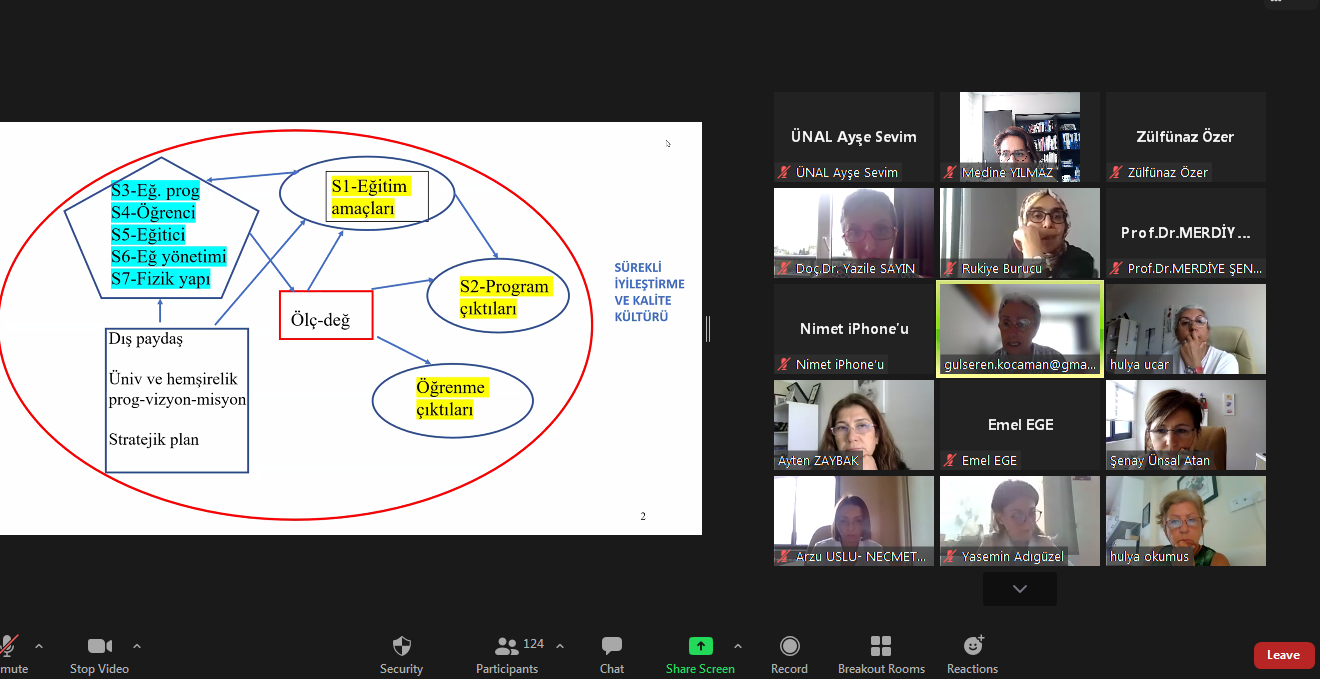This screenshot has height=679, width=1320.
Task: Click the red Leave button
Action: [1284, 655]
